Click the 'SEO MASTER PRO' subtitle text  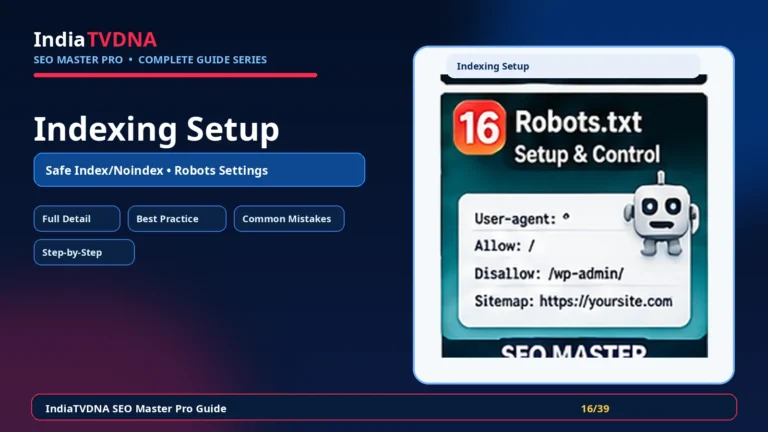78,60
